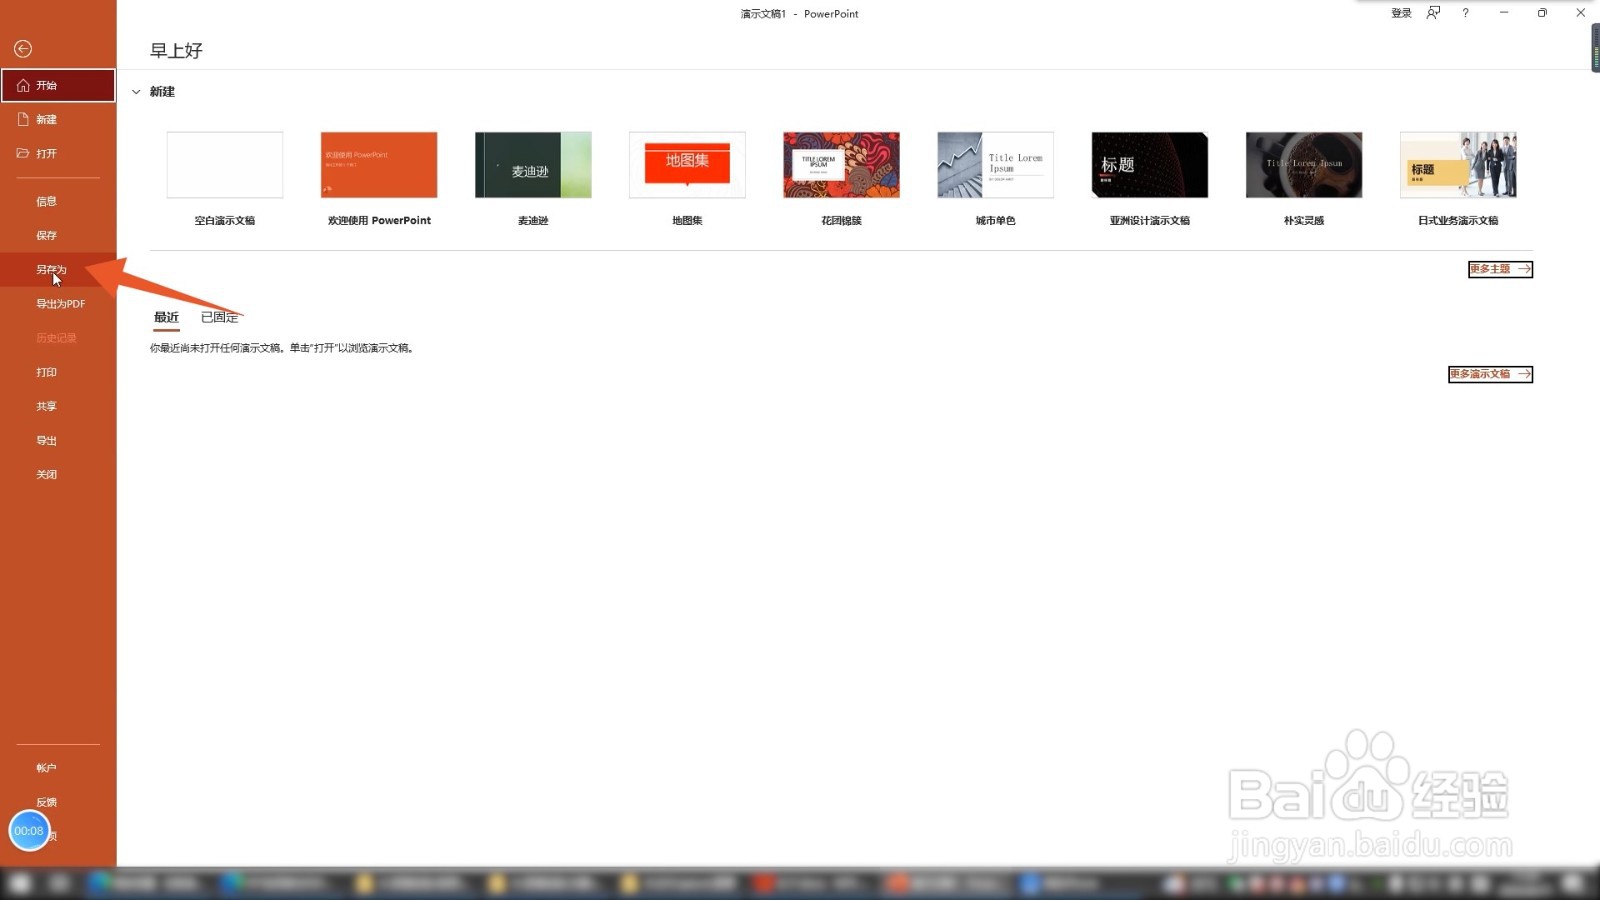Open 反馈 in the sidebar
The image size is (1600, 900).
click(x=58, y=802)
